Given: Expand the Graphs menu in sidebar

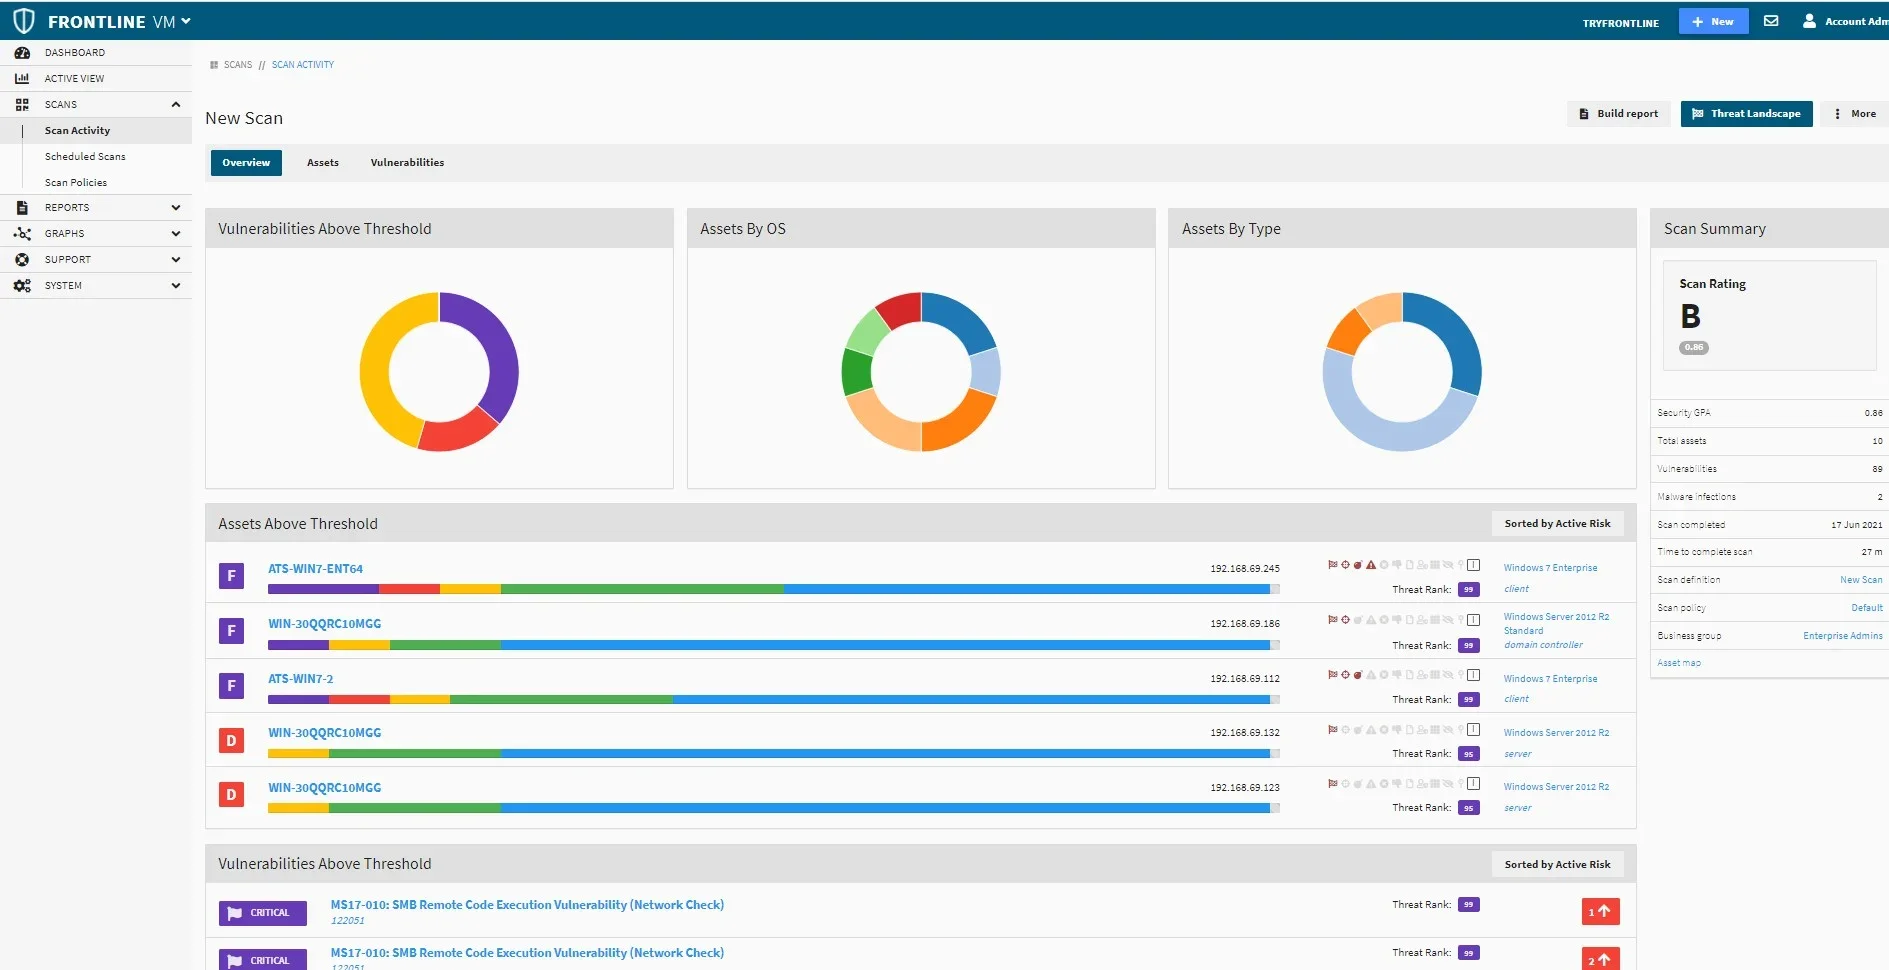Looking at the screenshot, I should pyautogui.click(x=176, y=234).
